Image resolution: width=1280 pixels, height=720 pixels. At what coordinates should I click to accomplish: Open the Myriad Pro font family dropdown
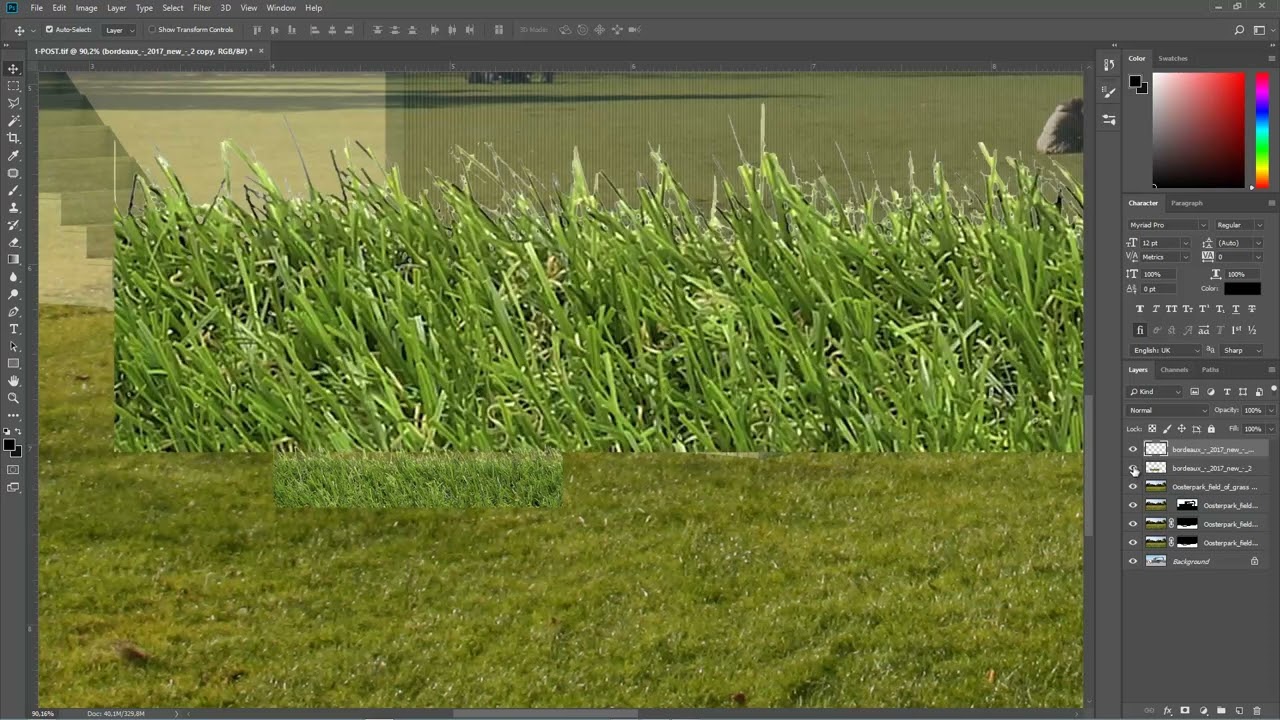click(1167, 225)
